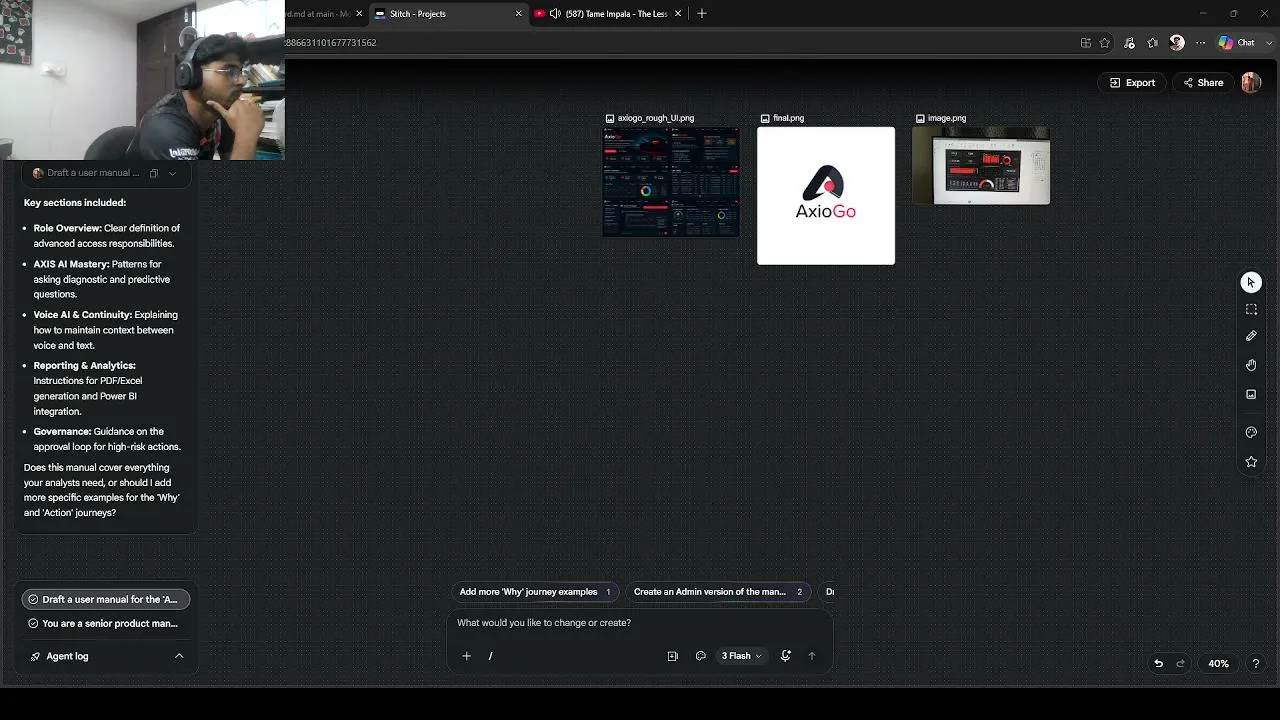Image resolution: width=1280 pixels, height=720 pixels.
Task: Select the image.png thumbnail
Action: [x=981, y=166]
